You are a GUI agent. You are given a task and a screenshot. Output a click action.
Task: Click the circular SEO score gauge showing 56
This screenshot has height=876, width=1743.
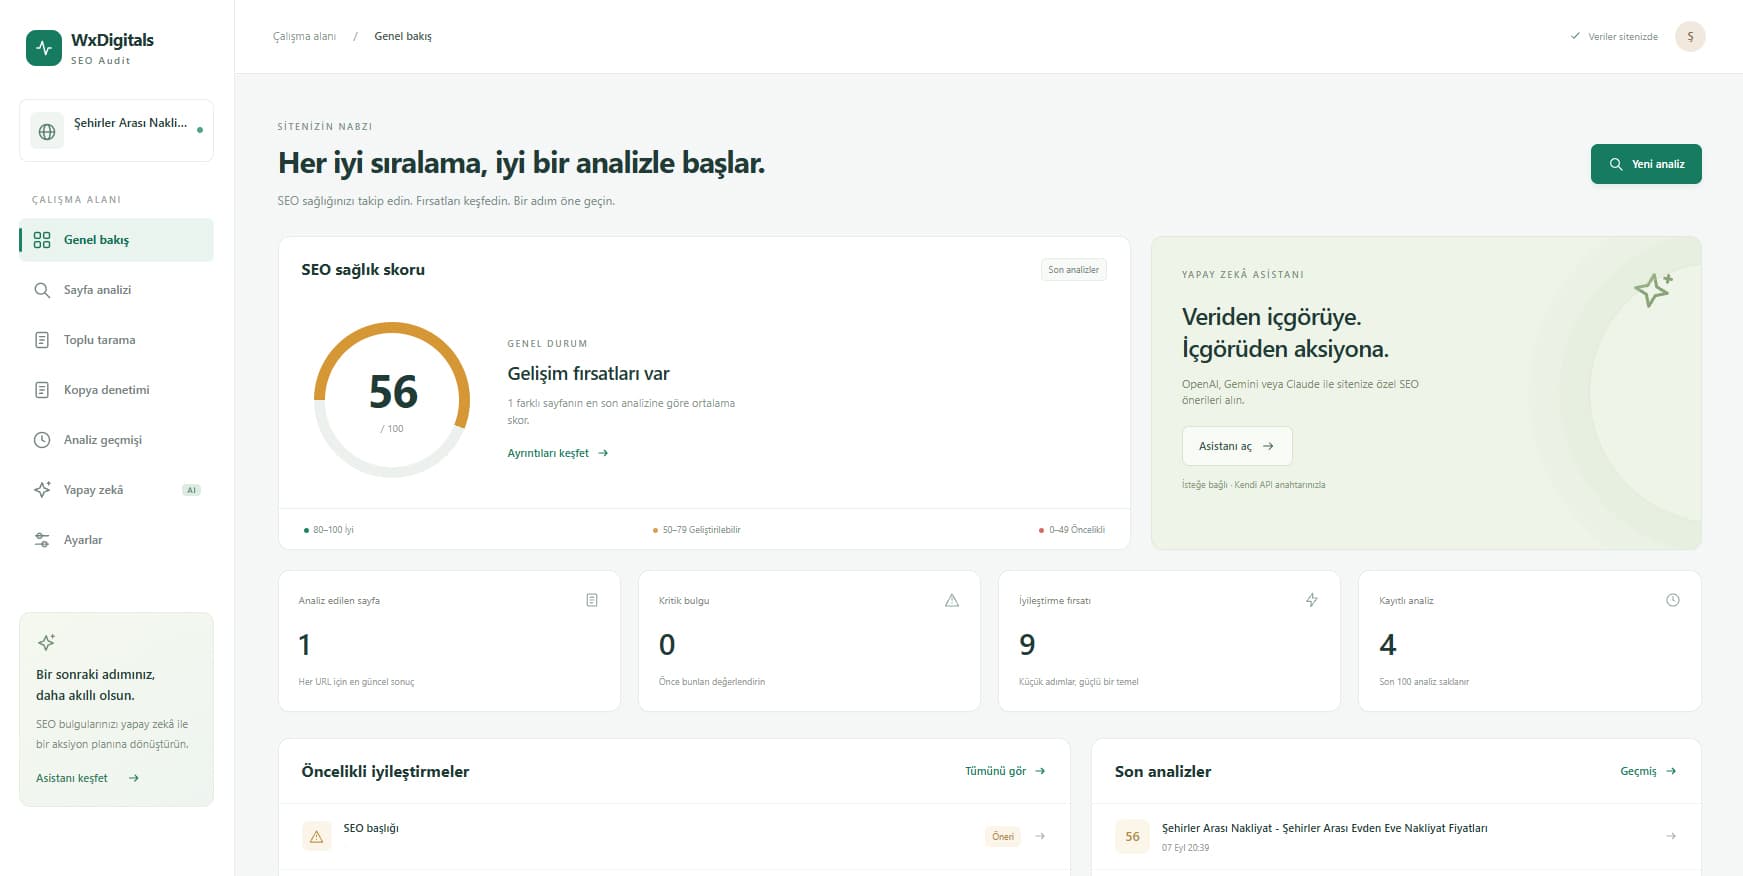(x=392, y=399)
